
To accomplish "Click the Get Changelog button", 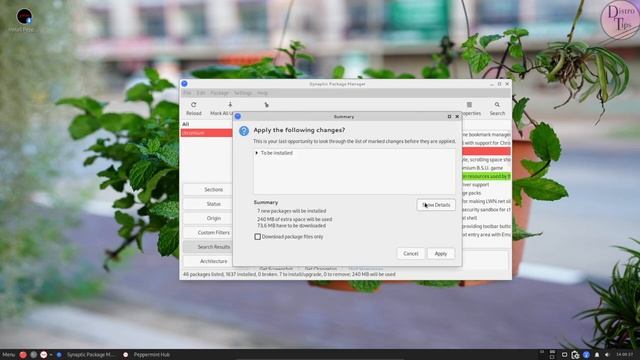I will [x=320, y=268].
